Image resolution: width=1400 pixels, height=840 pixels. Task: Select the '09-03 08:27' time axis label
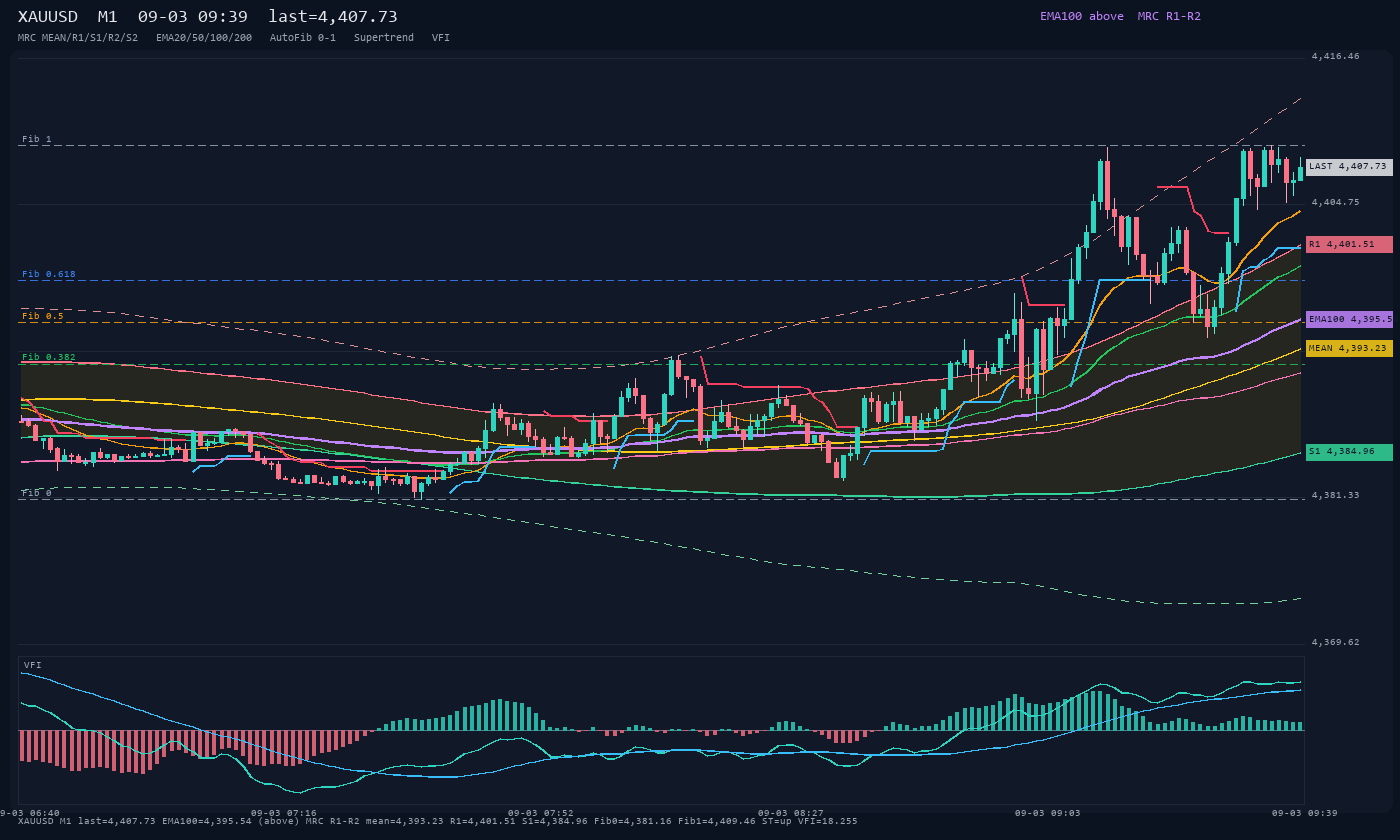point(791,813)
